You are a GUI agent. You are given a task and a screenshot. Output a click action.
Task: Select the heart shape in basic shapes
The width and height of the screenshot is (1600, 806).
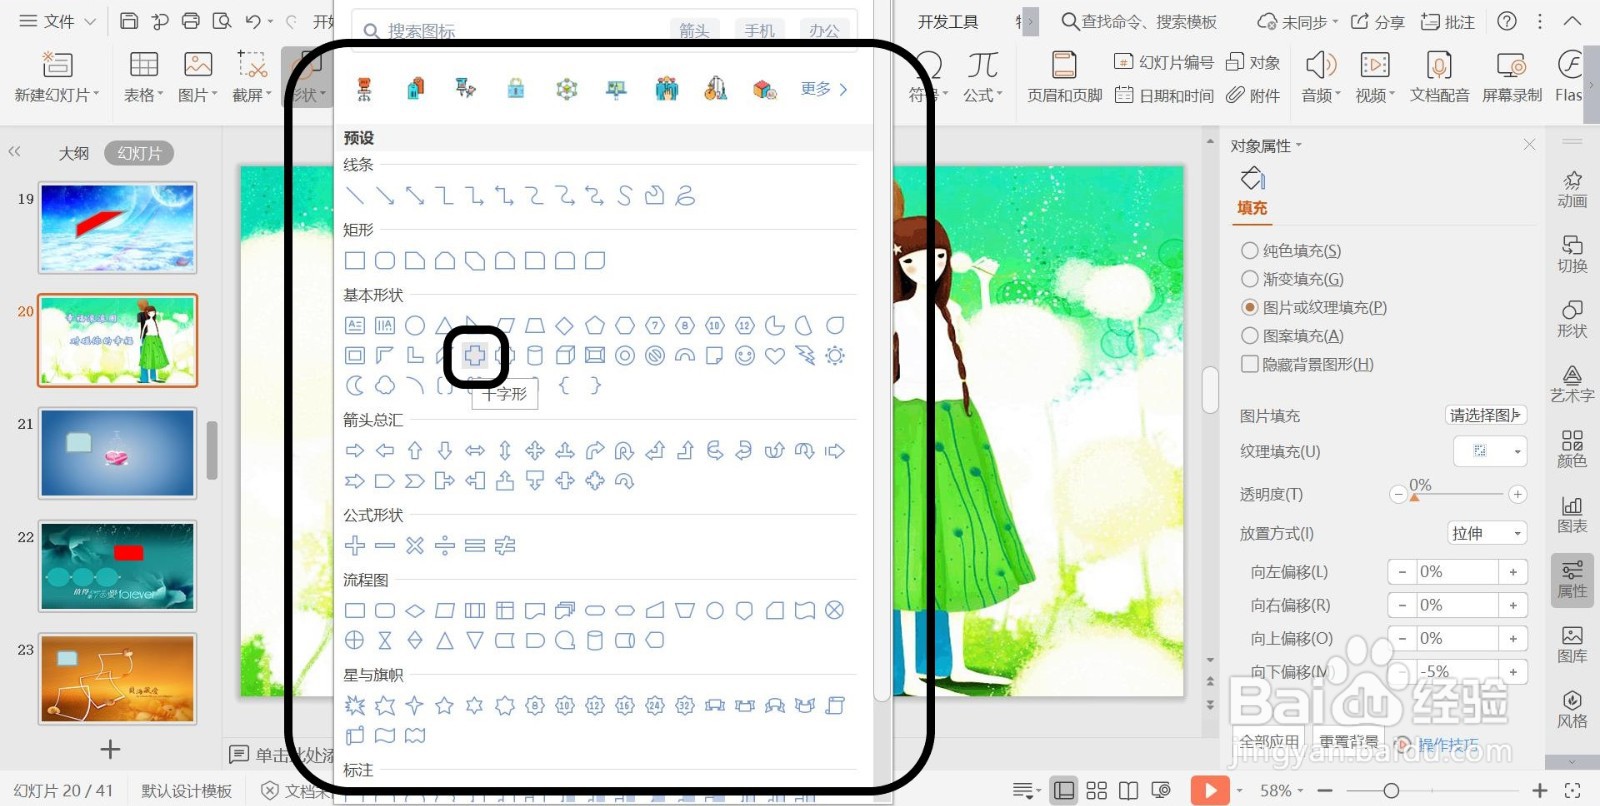(x=775, y=355)
